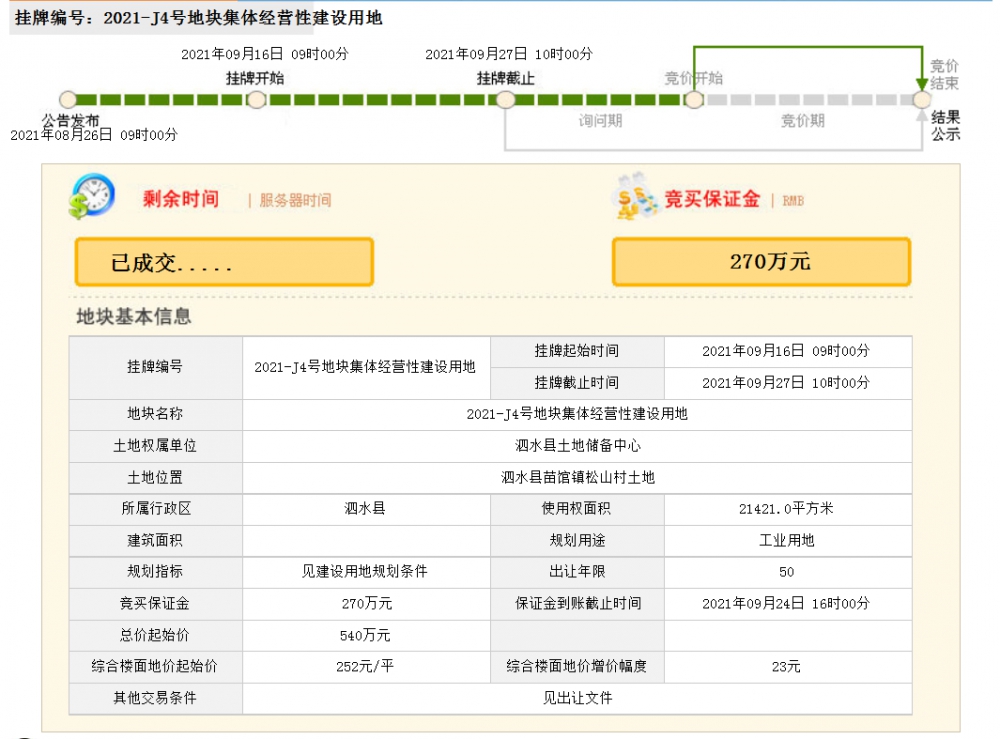1000x739 pixels.
Task: Click the 挂牌截止 timeline marker circle
Action: [x=506, y=99]
